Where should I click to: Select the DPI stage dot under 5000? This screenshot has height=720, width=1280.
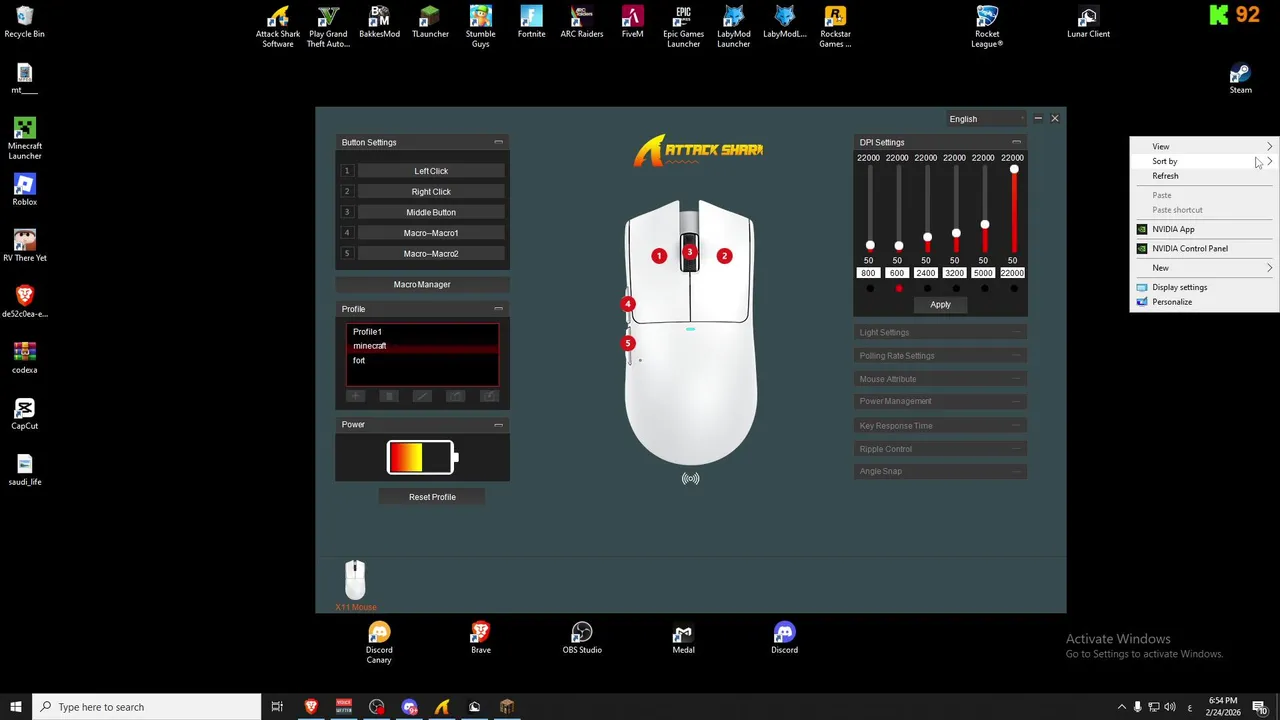tap(985, 289)
